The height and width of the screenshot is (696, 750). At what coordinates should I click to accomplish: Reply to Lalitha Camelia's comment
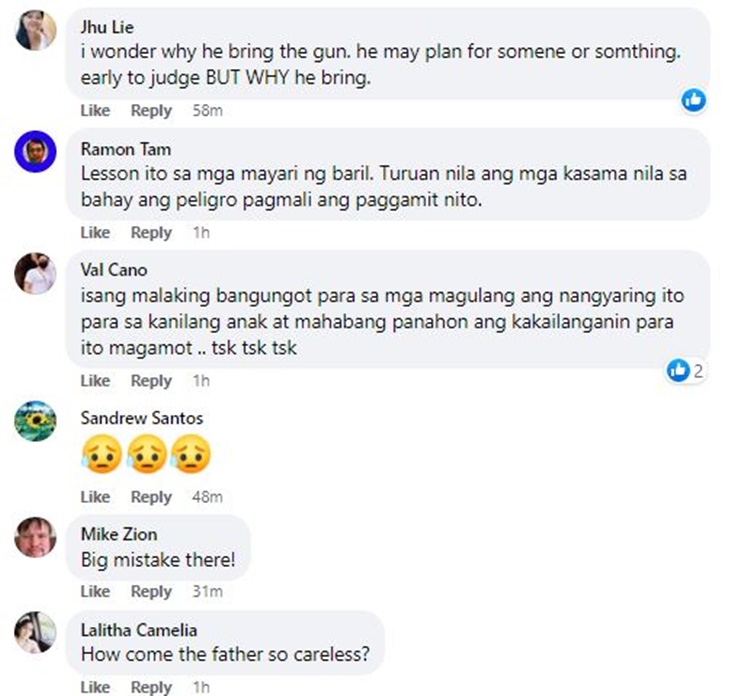pyautogui.click(x=151, y=687)
